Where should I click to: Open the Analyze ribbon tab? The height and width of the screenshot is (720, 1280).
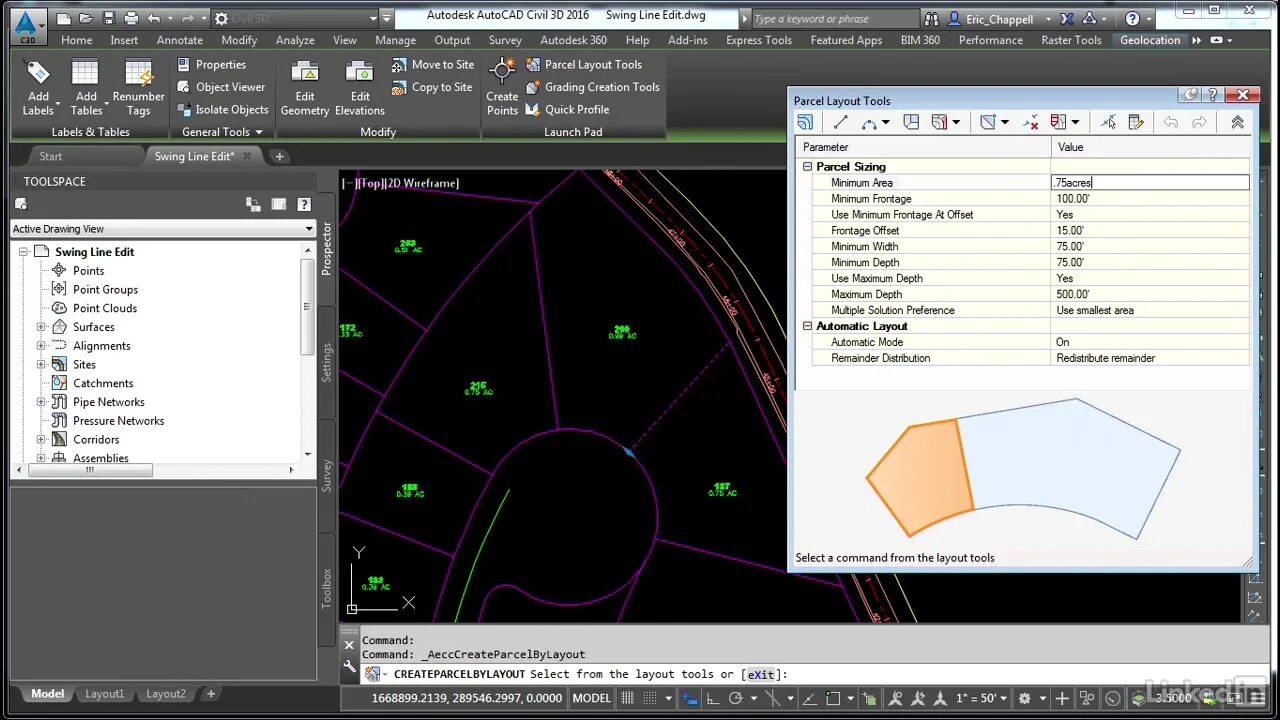pos(295,40)
